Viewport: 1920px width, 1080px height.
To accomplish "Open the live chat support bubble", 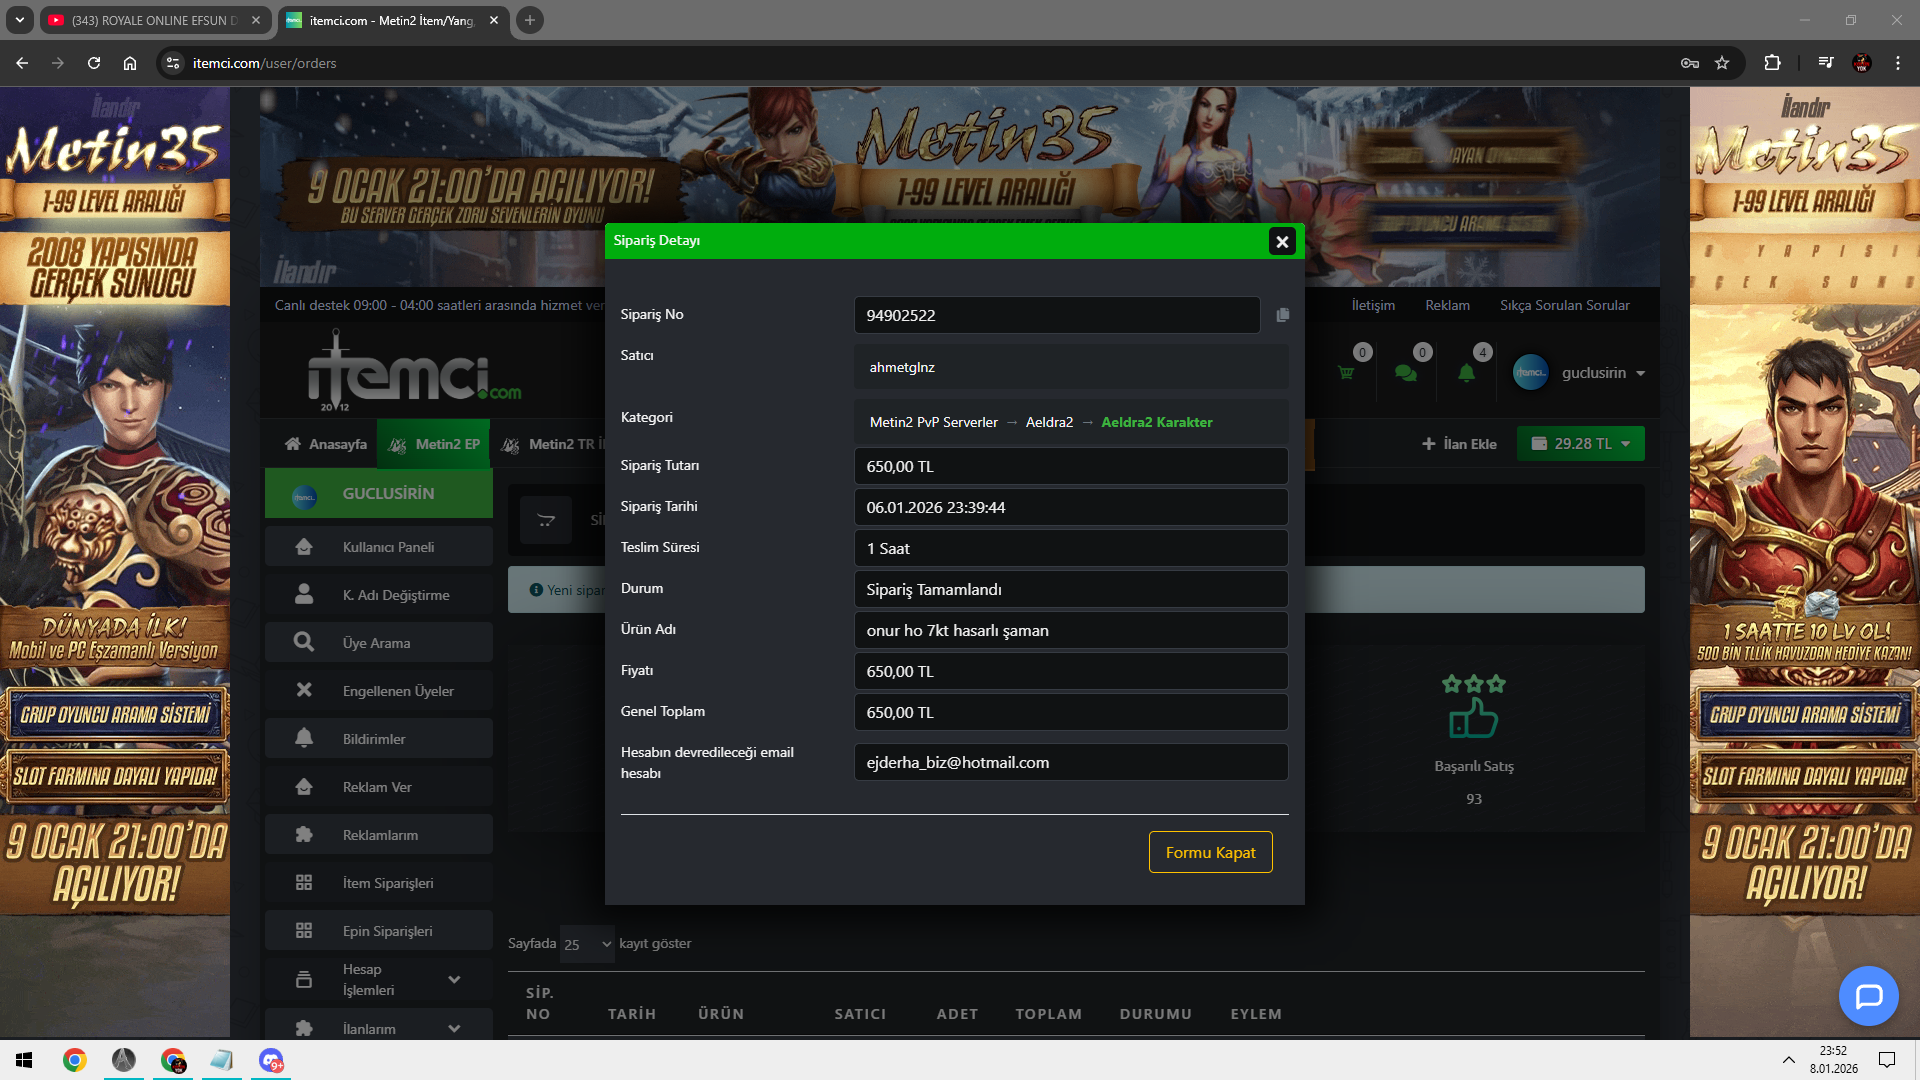I will [1868, 996].
